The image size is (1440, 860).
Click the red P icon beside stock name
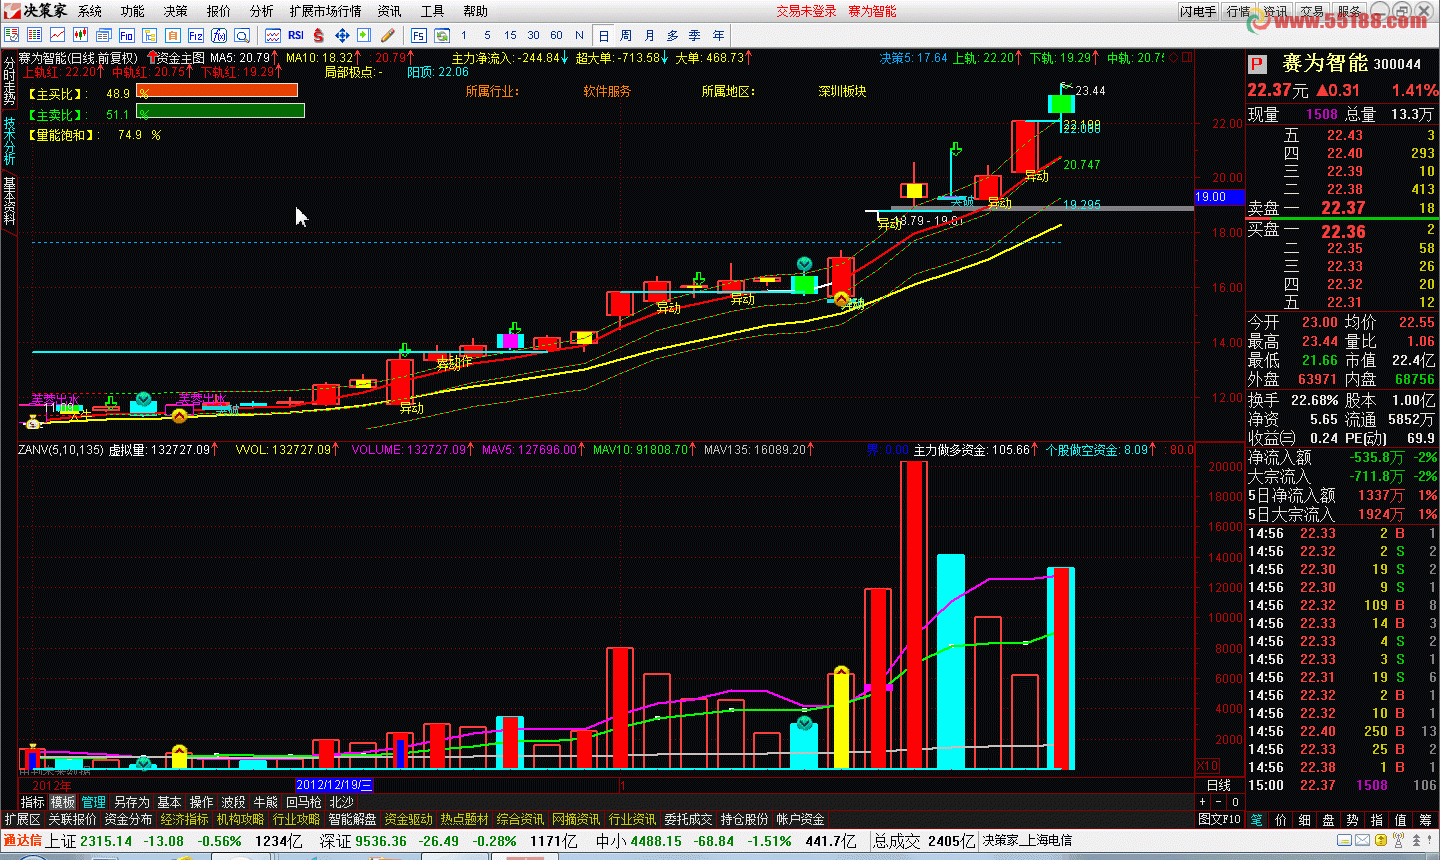[1257, 64]
